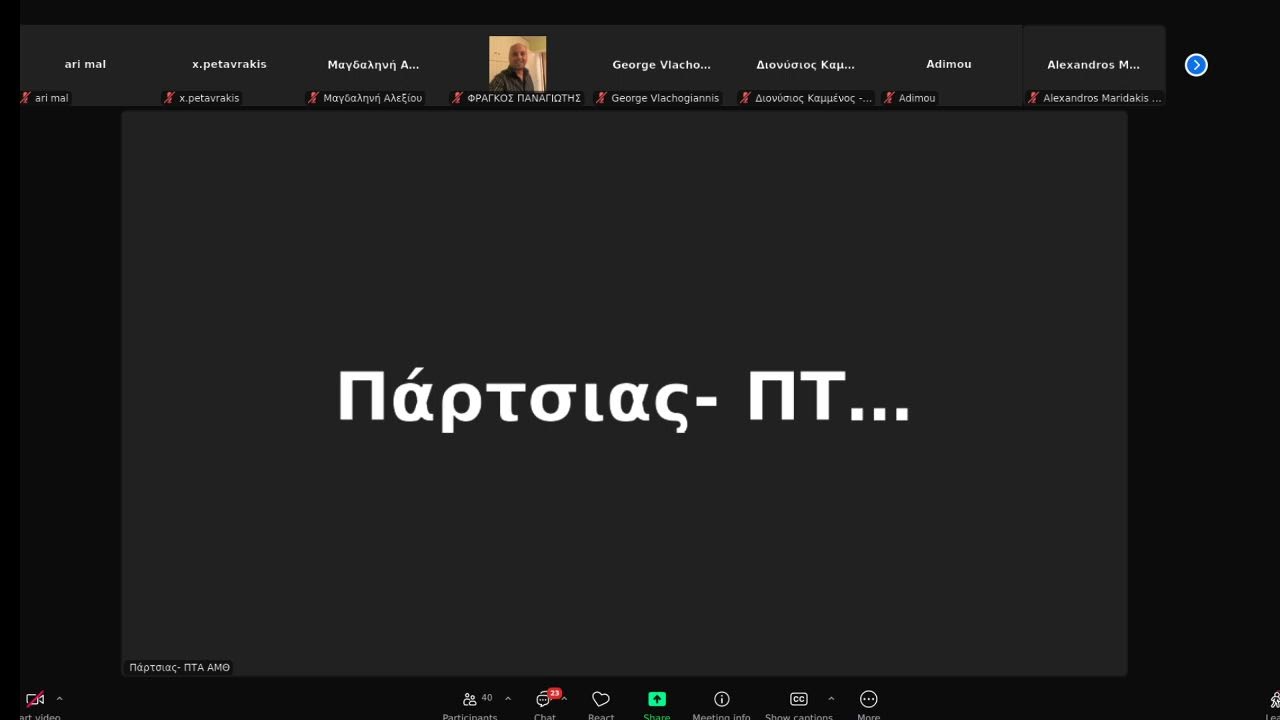Expand the captions options caret
Screen dimensions: 1280x720
830,698
